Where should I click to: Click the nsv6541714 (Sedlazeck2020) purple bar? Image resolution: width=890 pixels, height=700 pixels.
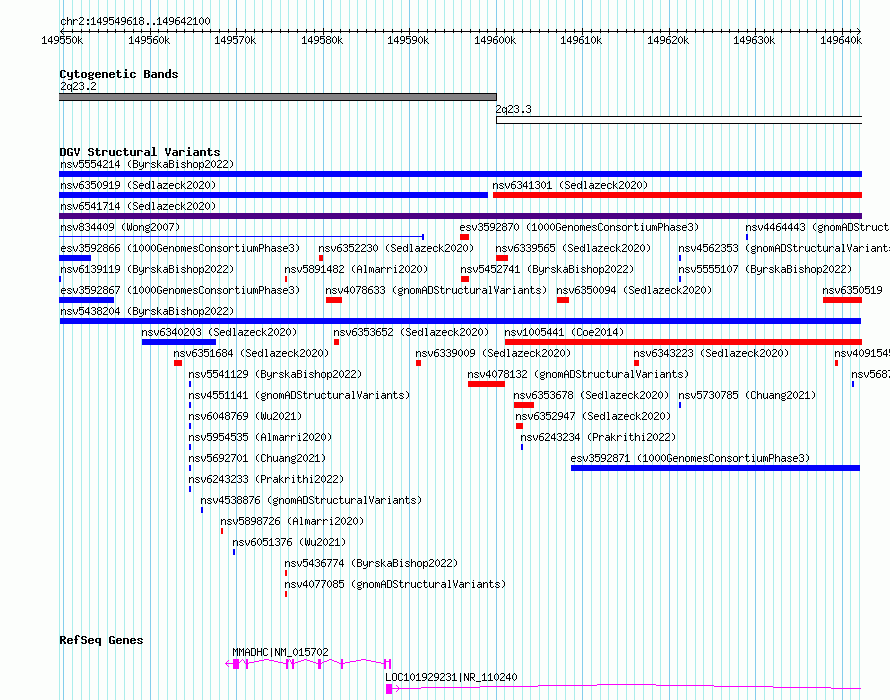pyautogui.click(x=460, y=216)
